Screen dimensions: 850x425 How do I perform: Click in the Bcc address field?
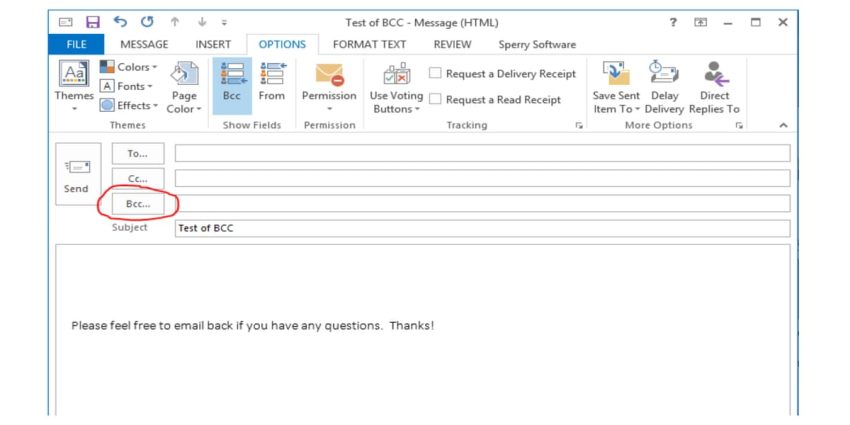coord(482,203)
